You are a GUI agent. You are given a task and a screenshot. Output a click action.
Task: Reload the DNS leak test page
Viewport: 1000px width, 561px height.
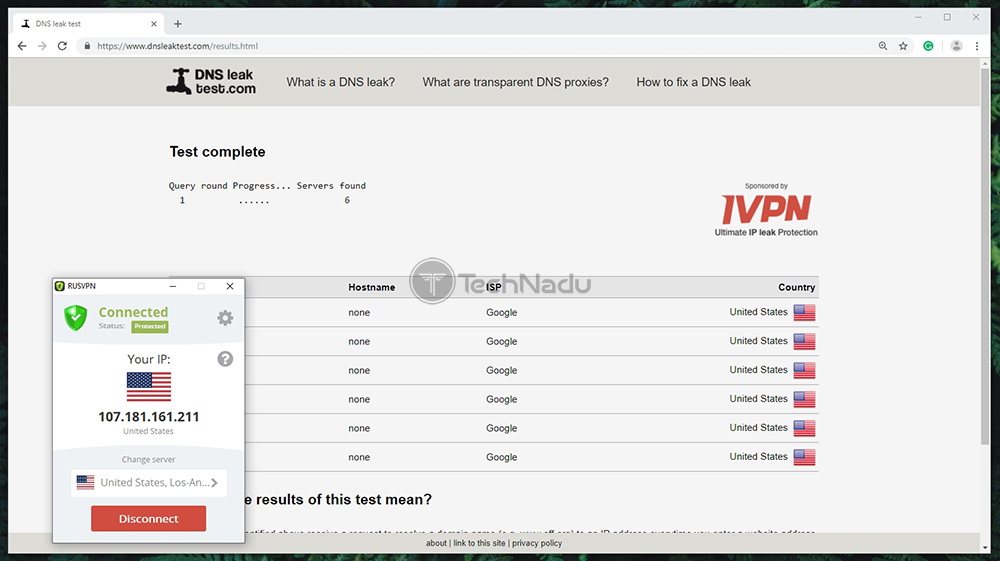pyautogui.click(x=62, y=46)
